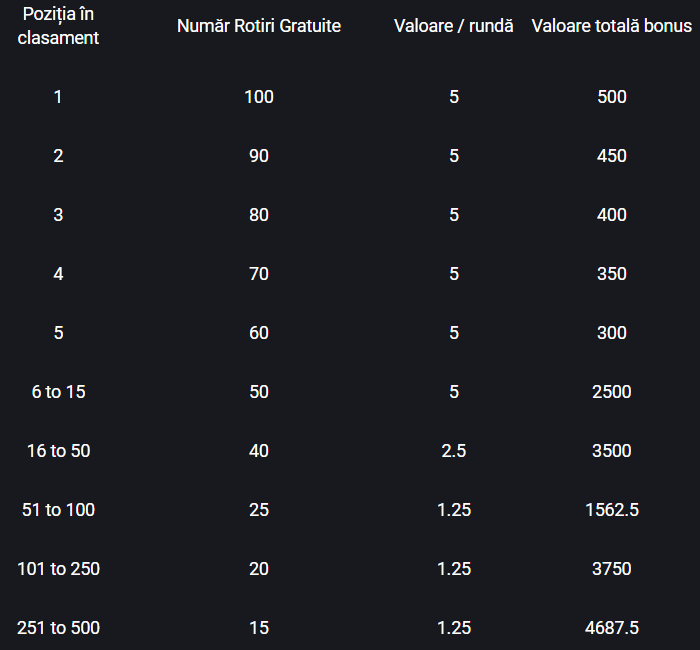Viewport: 700px width, 650px height.
Task: Select the rank 2 position cell
Action: coord(58,156)
